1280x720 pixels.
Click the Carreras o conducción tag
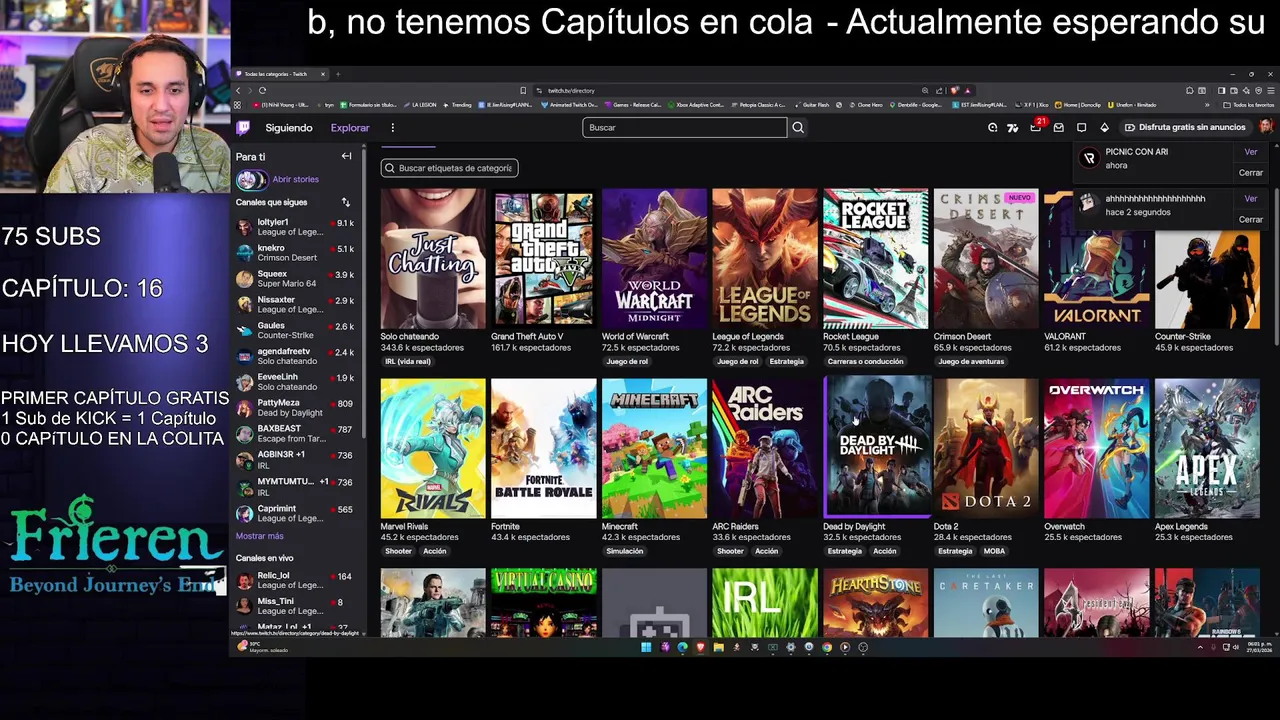865,362
